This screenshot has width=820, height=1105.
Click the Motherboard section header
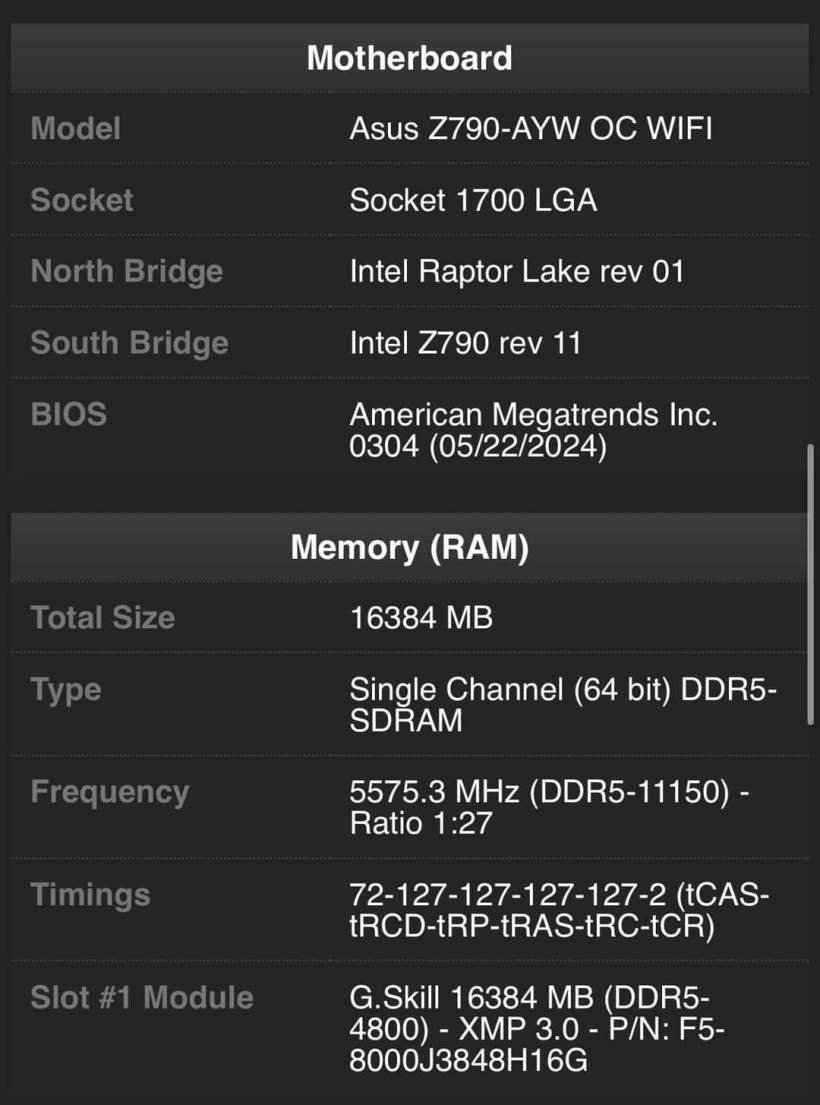pos(409,58)
